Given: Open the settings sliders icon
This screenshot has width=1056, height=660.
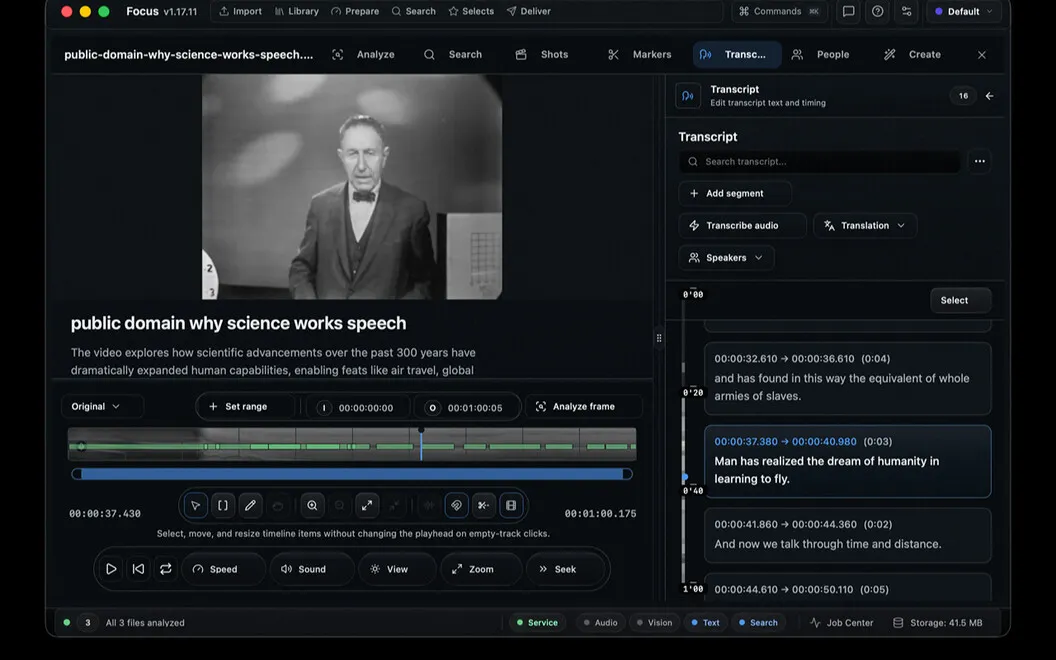Looking at the screenshot, I should coord(906,11).
